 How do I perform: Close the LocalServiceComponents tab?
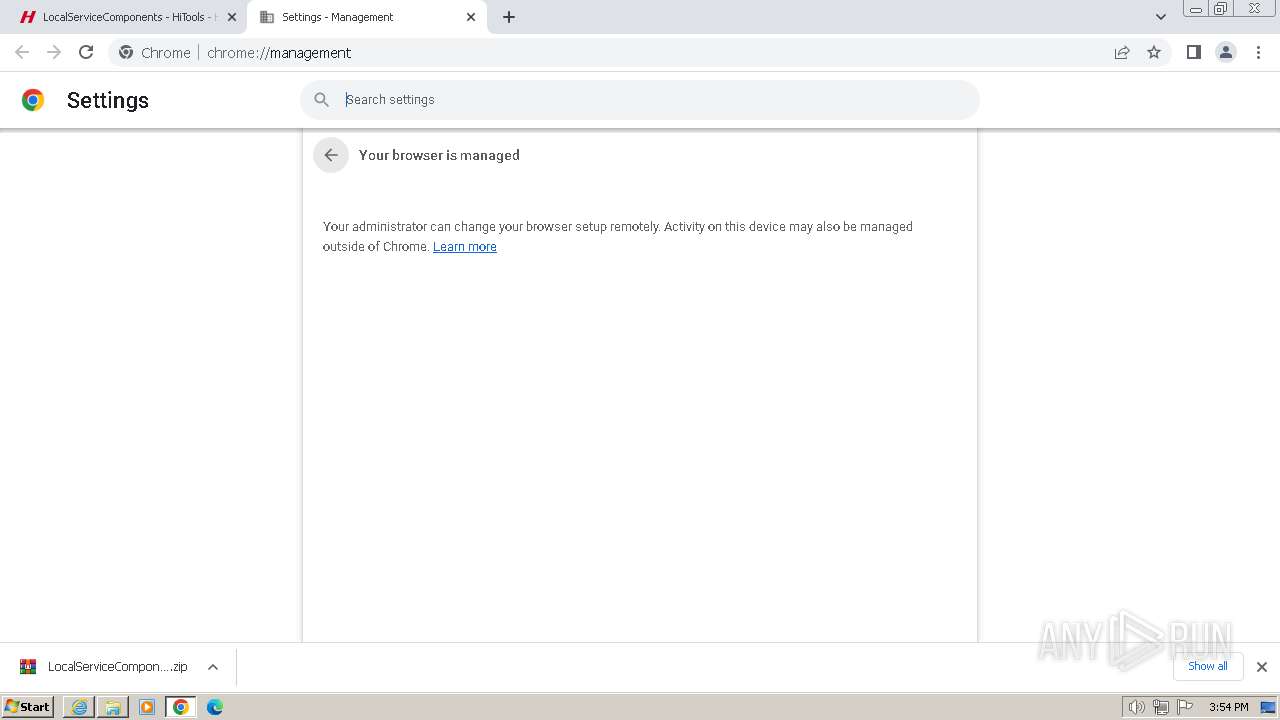click(x=232, y=17)
